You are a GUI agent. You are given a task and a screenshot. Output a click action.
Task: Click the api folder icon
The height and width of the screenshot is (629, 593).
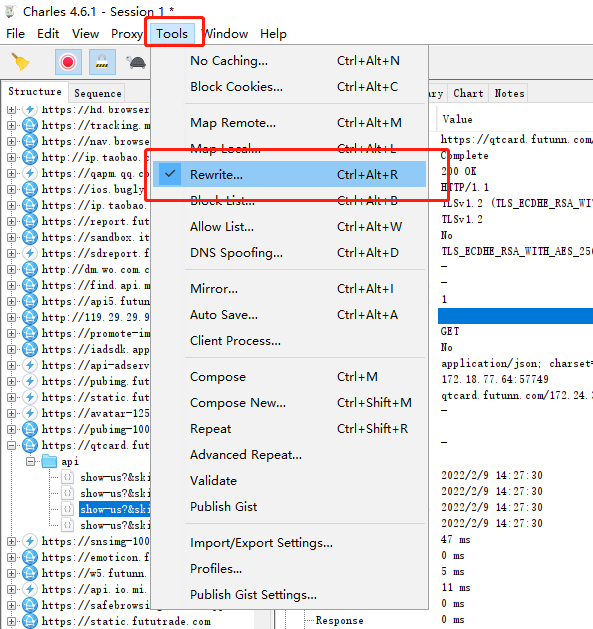tap(49, 461)
